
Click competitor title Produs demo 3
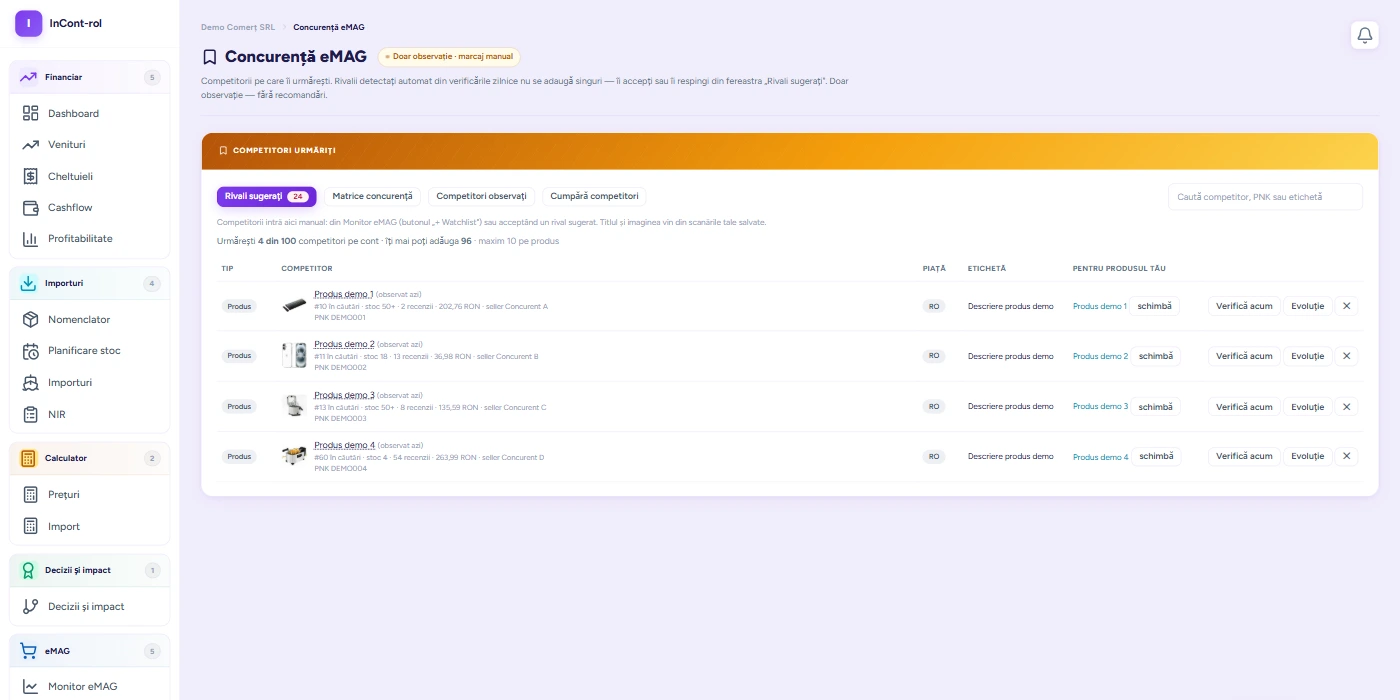344,395
